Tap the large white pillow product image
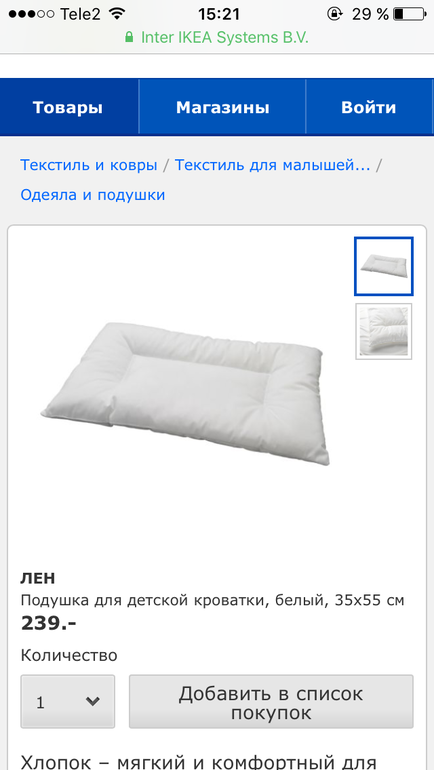 click(x=183, y=393)
